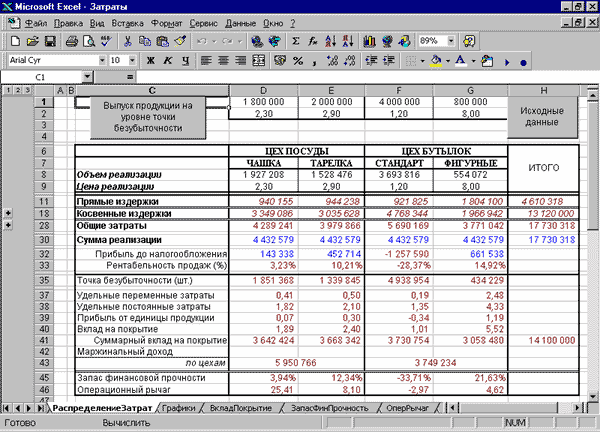The width and height of the screenshot is (600, 432).
Task: Open Print Preview icon
Action: tap(89, 41)
